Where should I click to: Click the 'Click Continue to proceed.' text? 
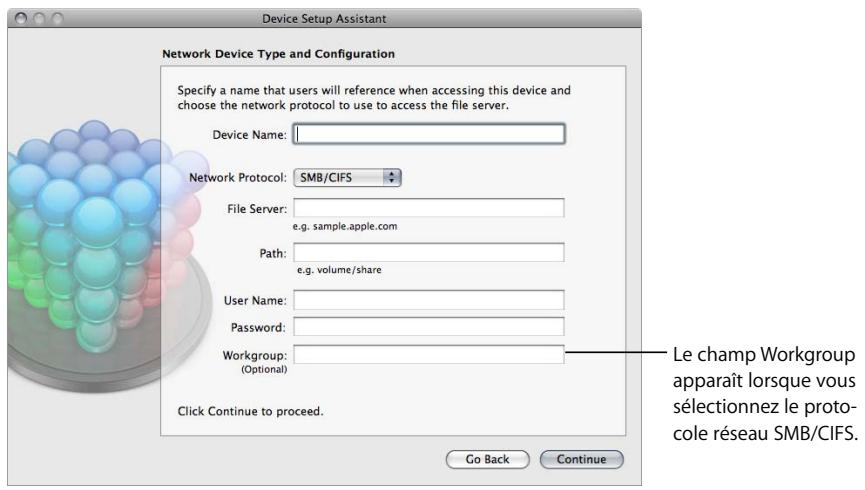tap(250, 411)
